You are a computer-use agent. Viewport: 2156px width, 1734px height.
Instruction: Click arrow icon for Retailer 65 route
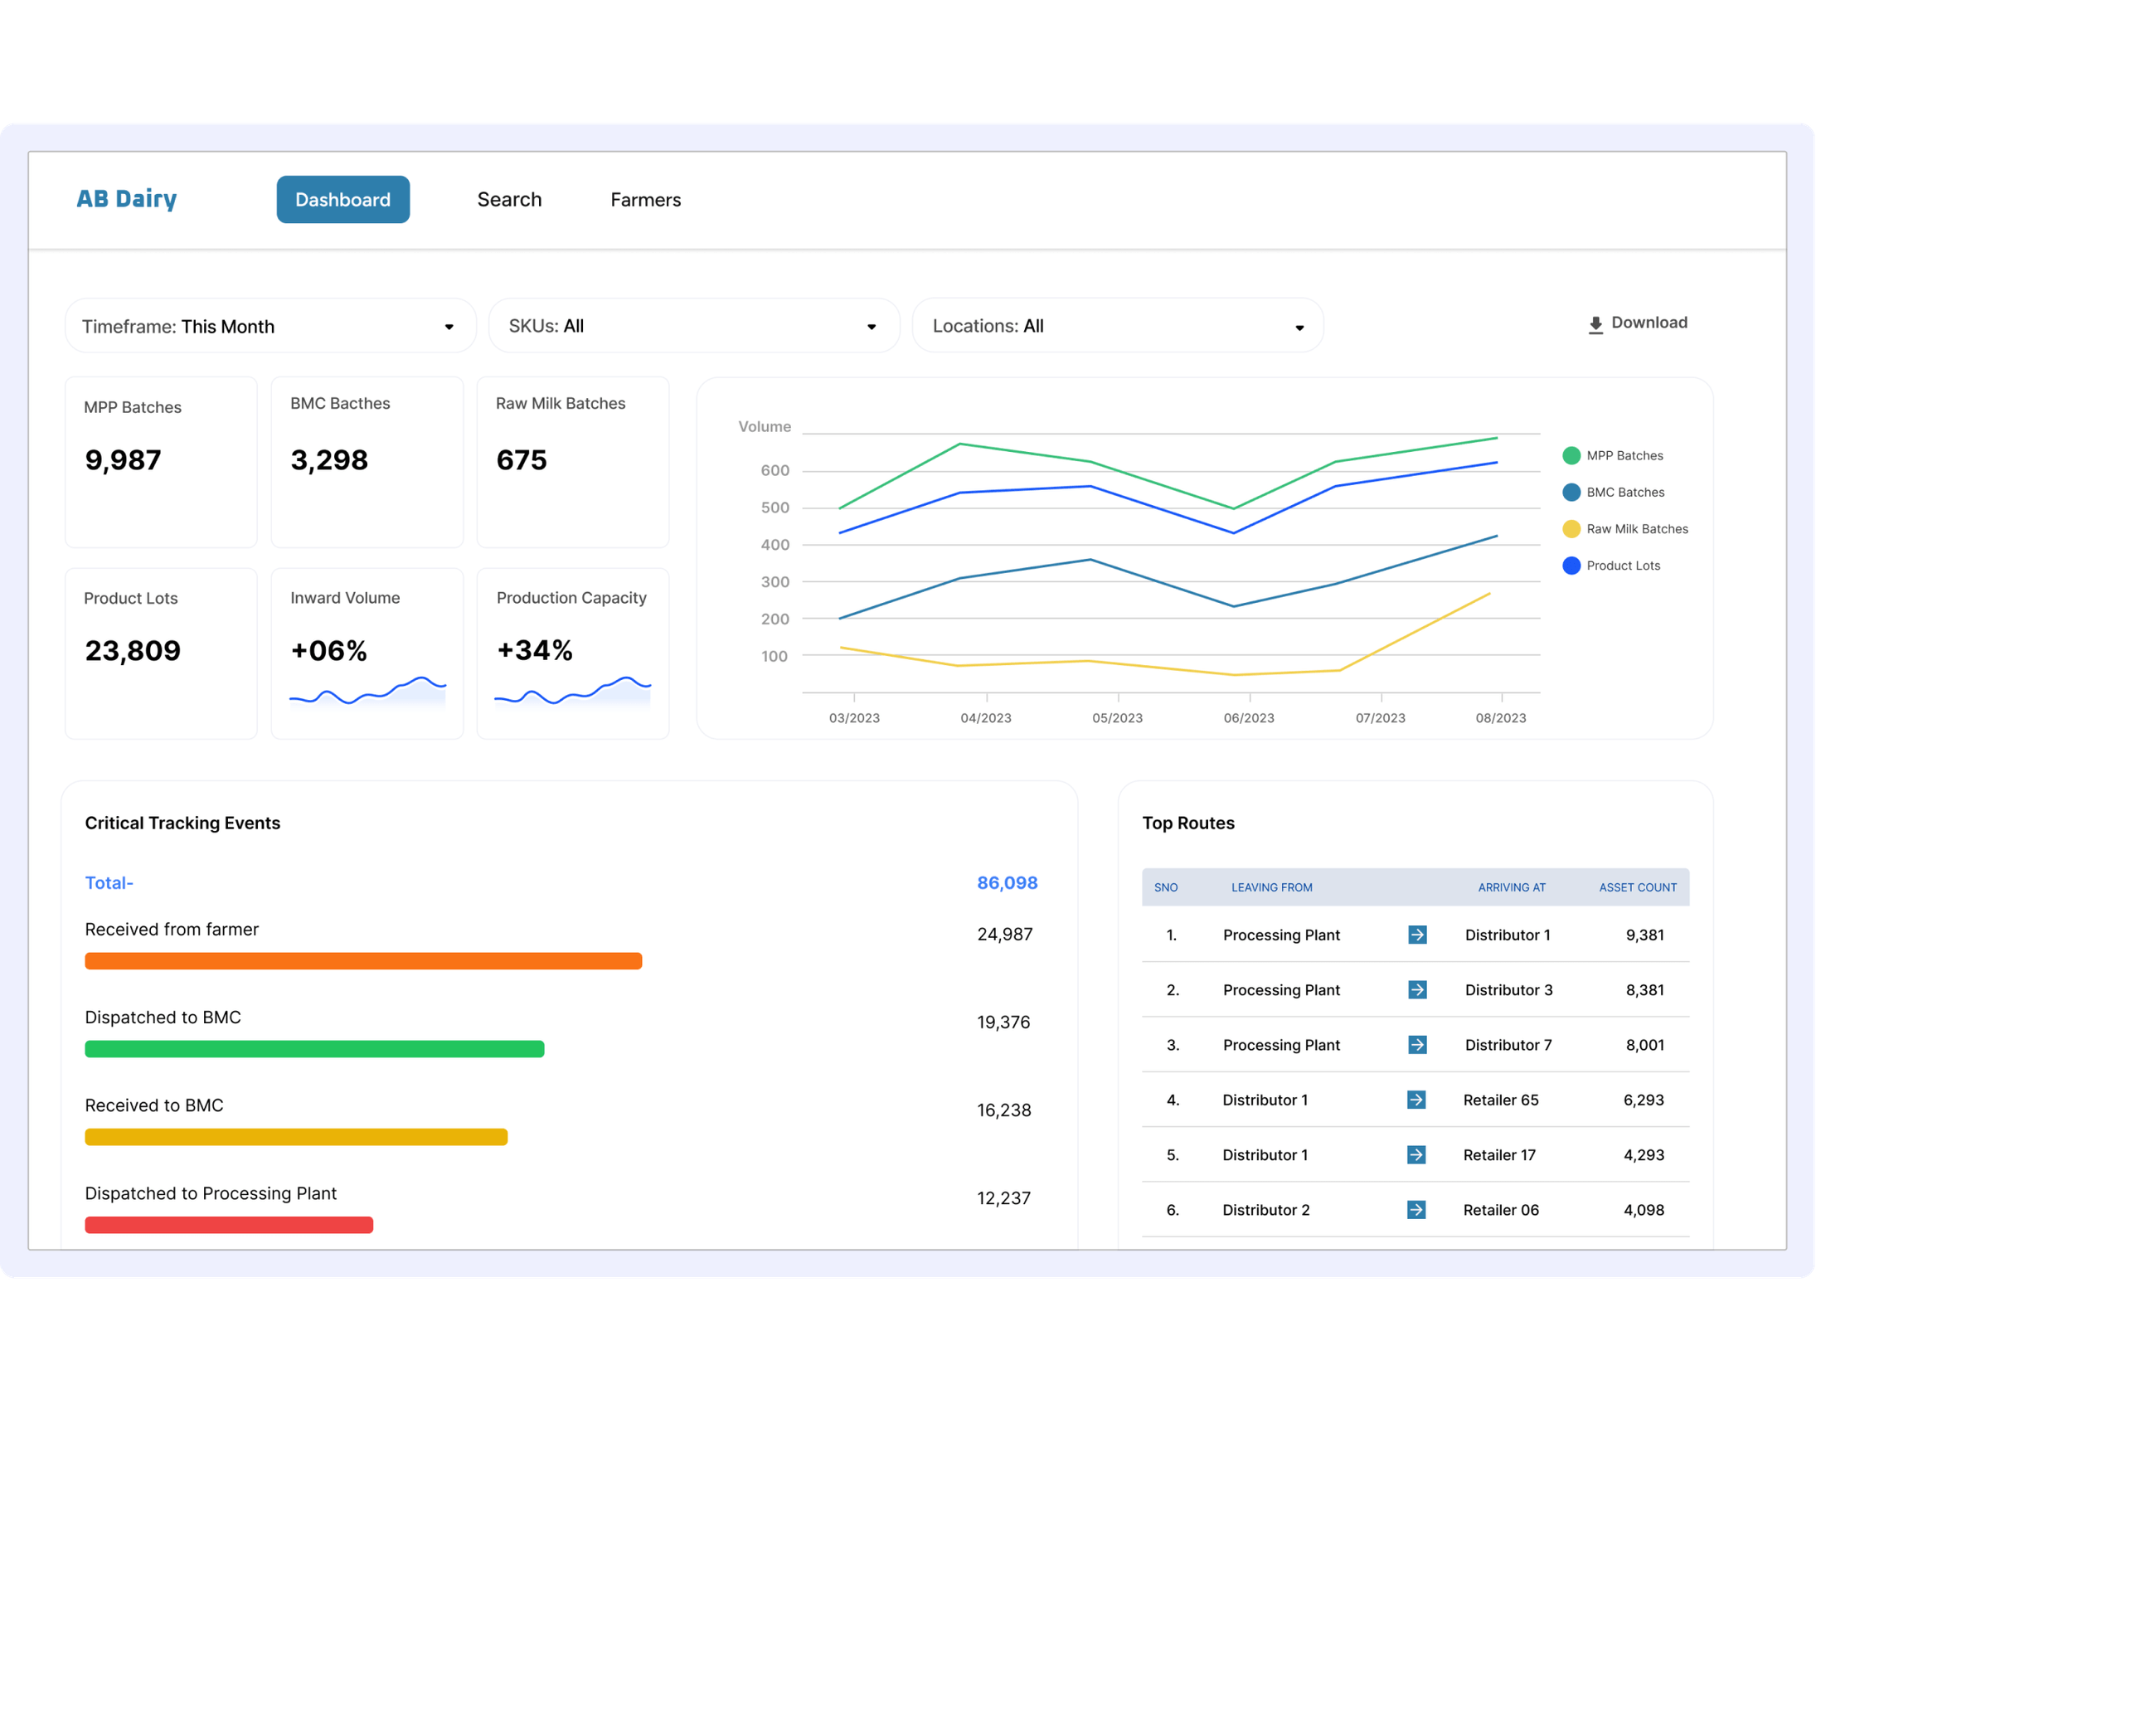click(x=1416, y=1100)
